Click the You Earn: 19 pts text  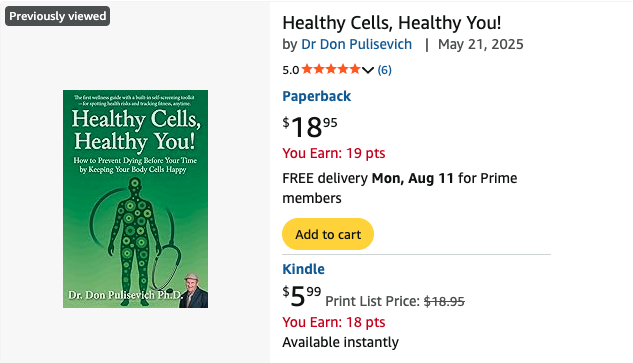(333, 153)
